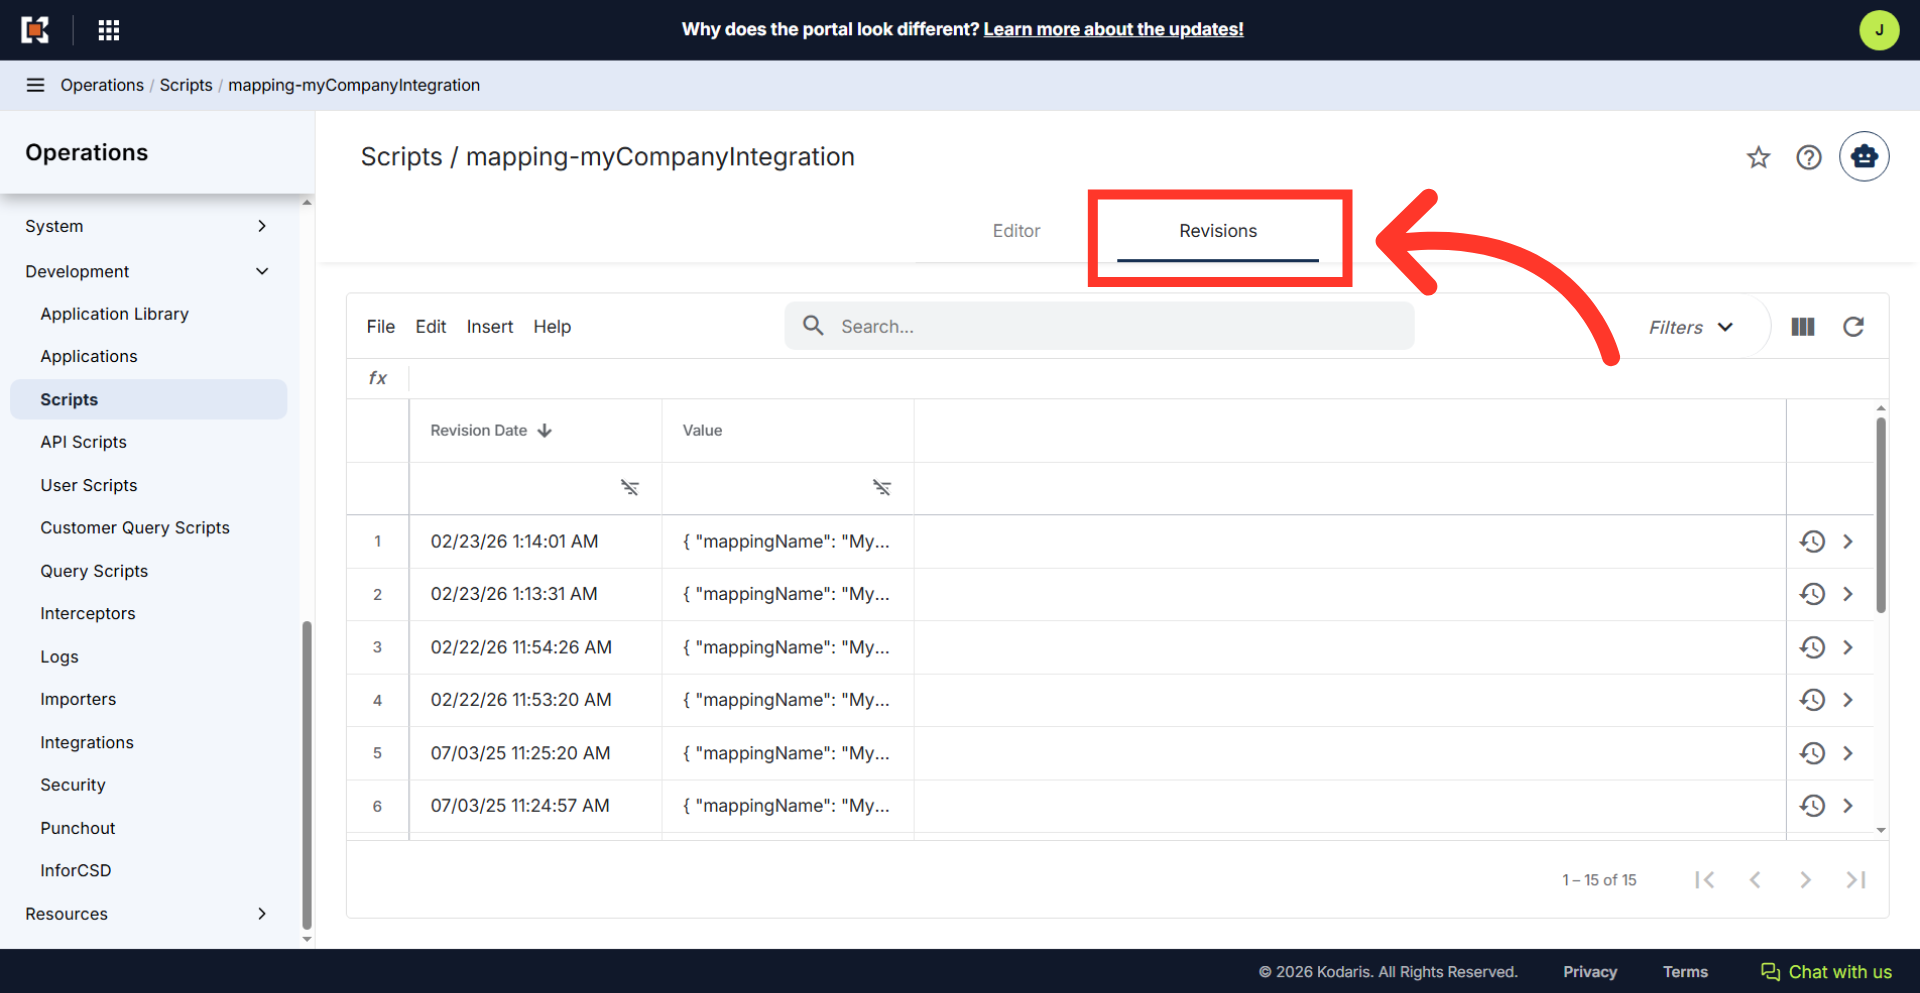Click the Operations breadcrumb link
This screenshot has height=993, width=1920.
(102, 85)
